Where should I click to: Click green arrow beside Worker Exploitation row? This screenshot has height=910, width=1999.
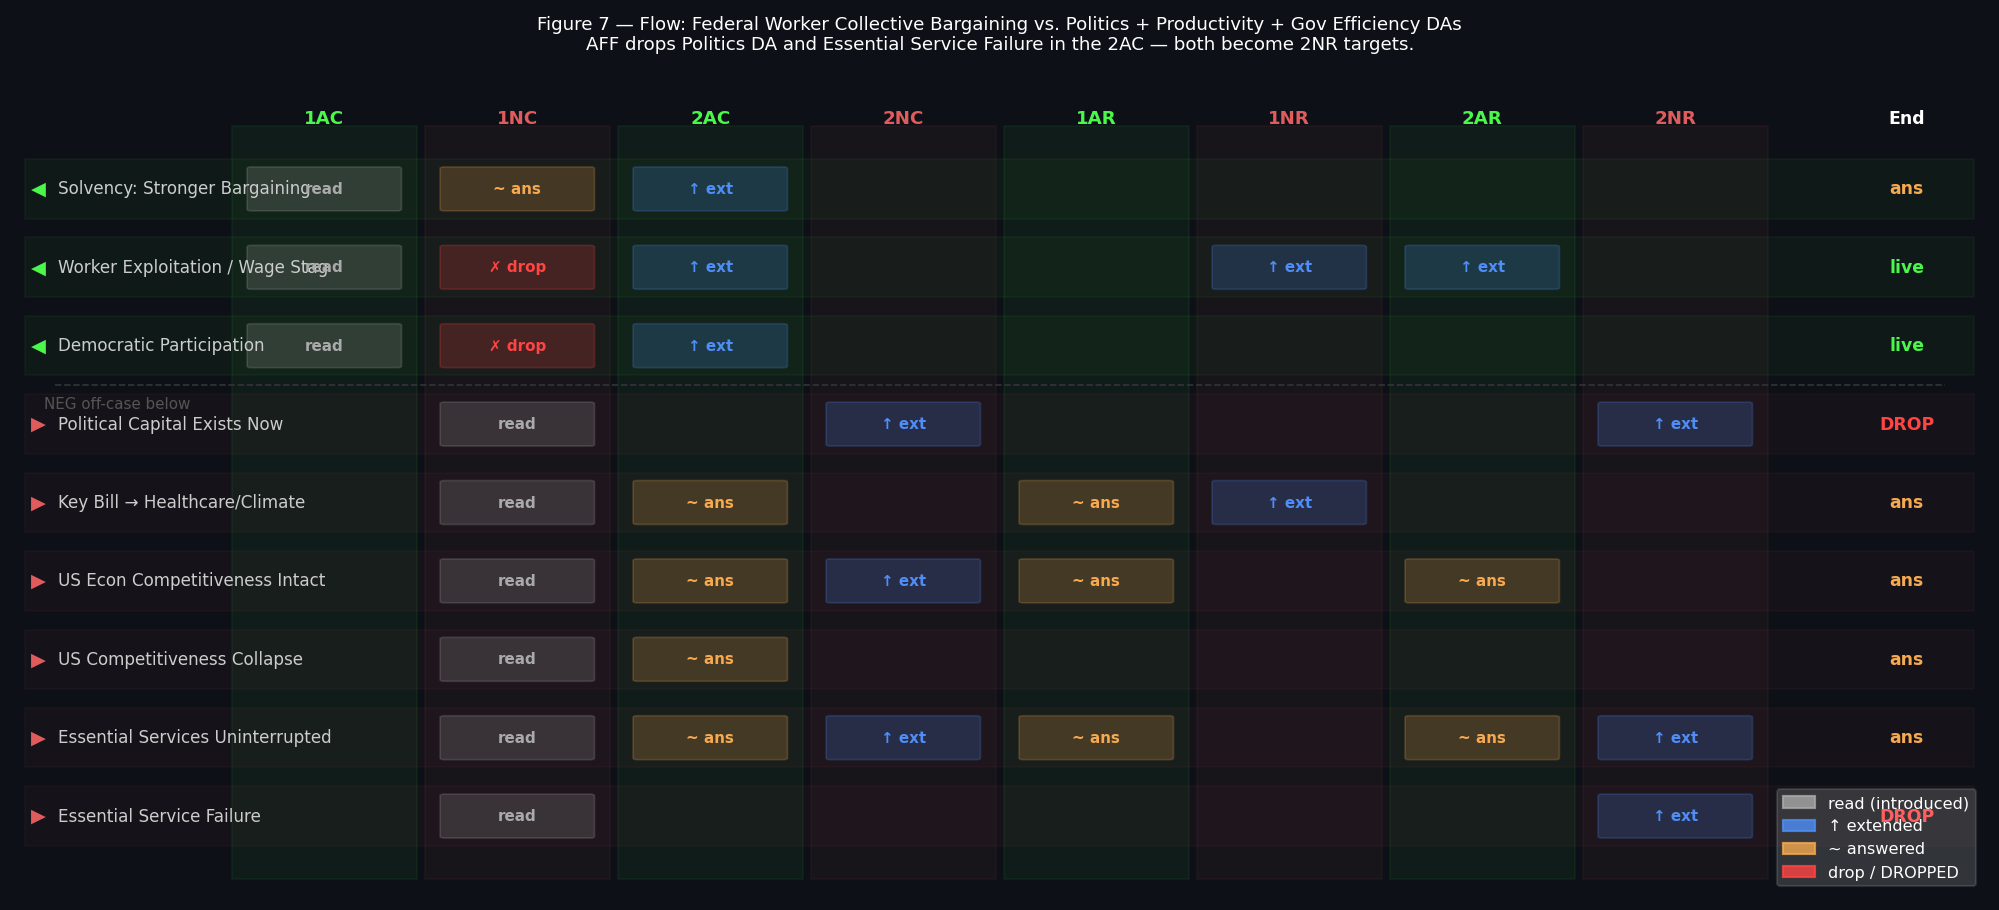click(39, 268)
